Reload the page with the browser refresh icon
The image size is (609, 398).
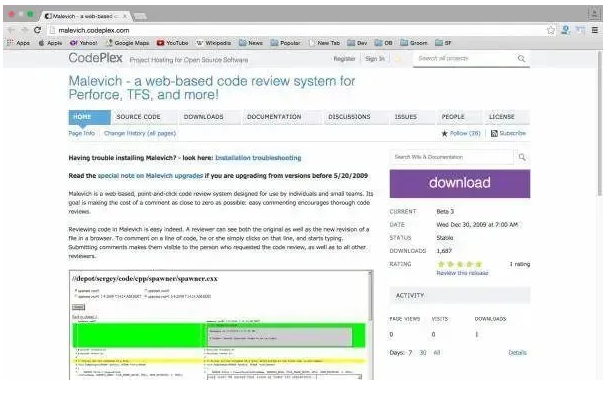point(37,30)
